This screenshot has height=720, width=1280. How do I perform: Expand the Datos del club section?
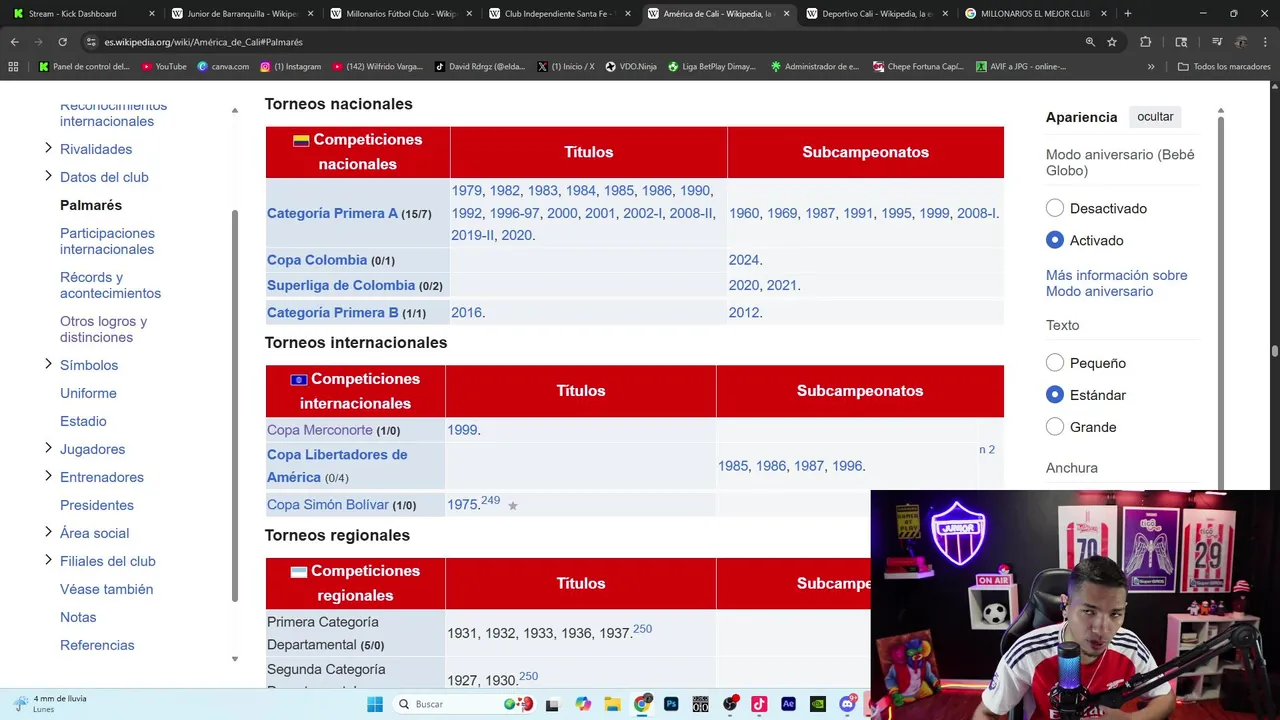[x=48, y=176]
